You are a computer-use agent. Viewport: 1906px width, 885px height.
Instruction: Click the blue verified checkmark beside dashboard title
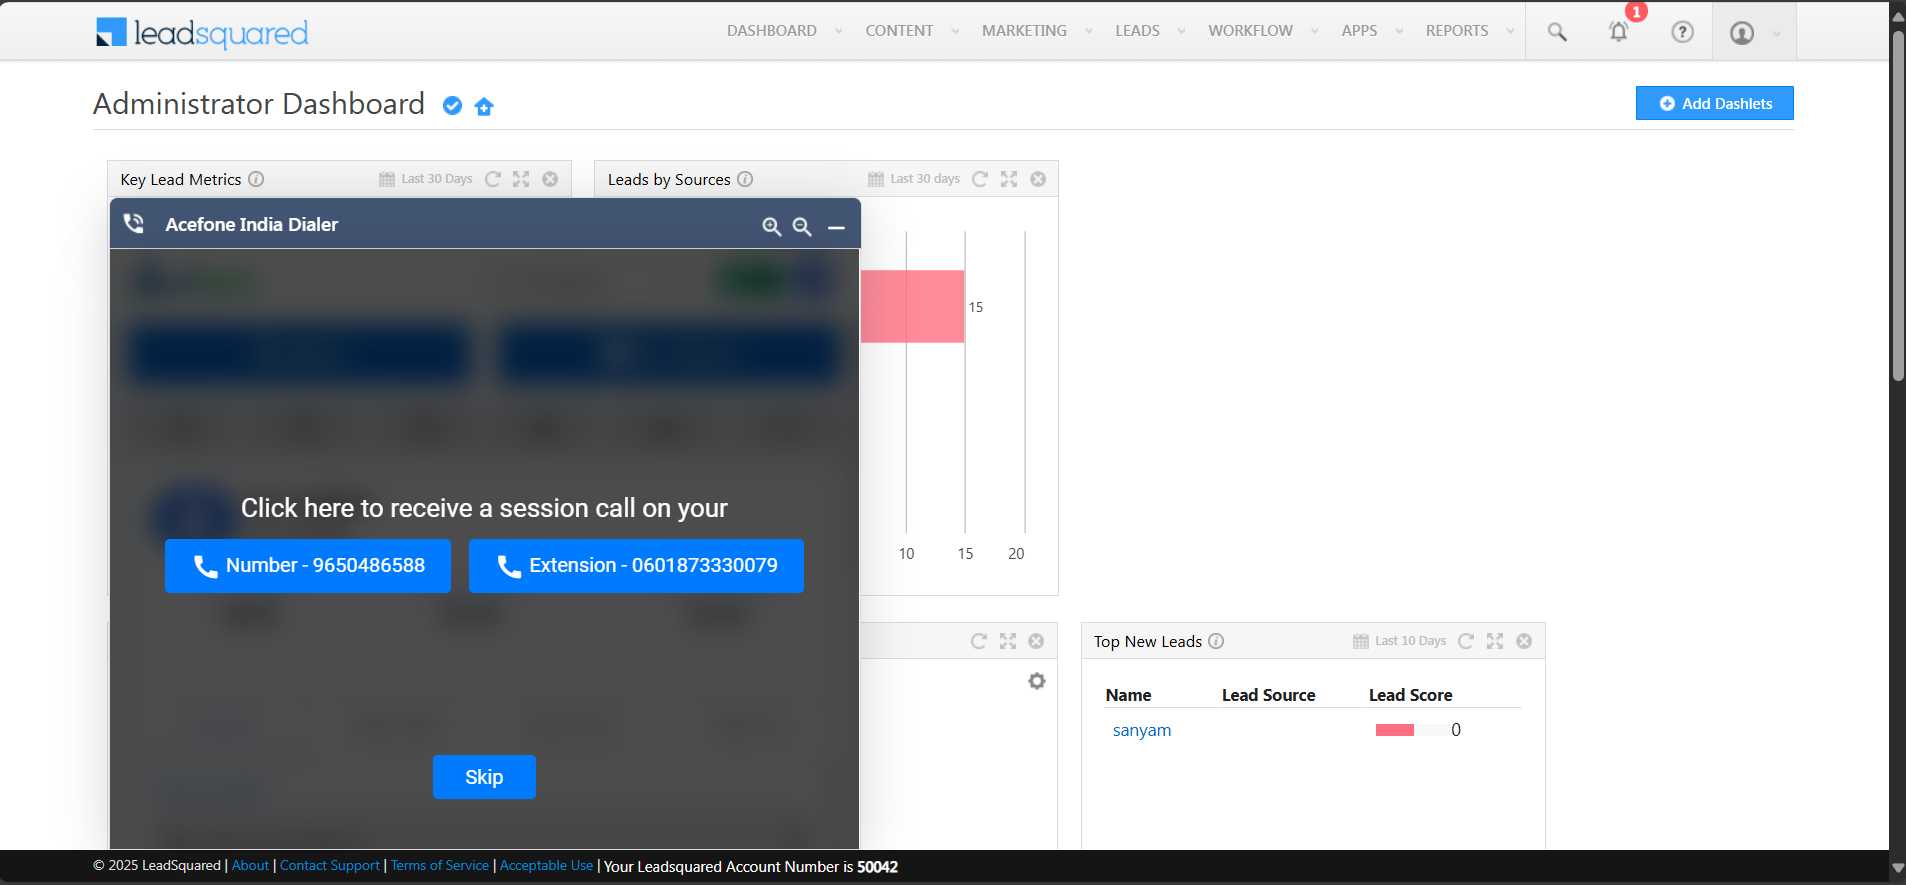click(453, 106)
